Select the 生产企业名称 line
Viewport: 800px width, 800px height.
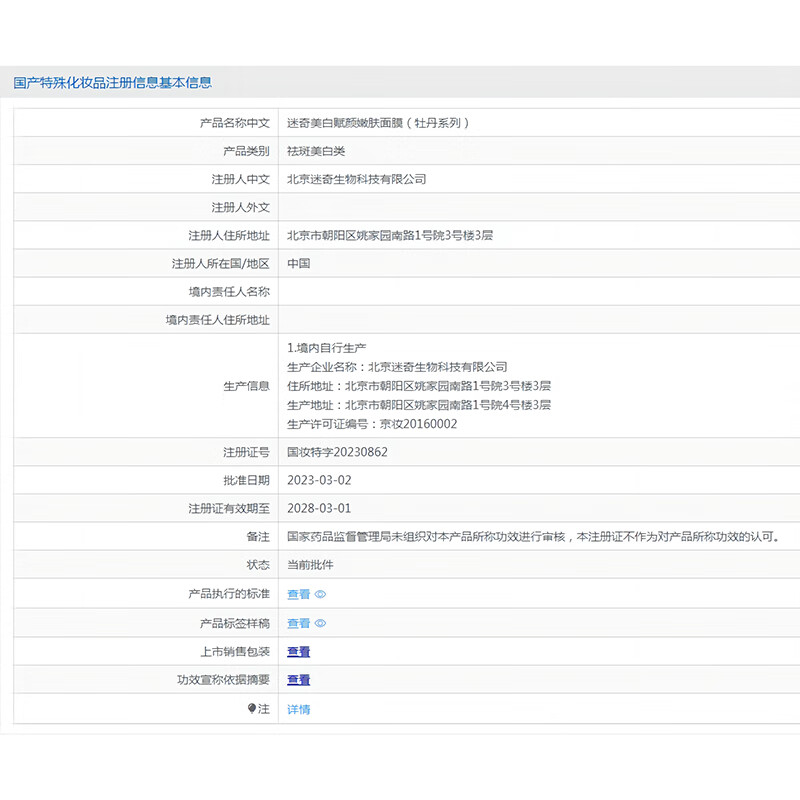click(397, 367)
